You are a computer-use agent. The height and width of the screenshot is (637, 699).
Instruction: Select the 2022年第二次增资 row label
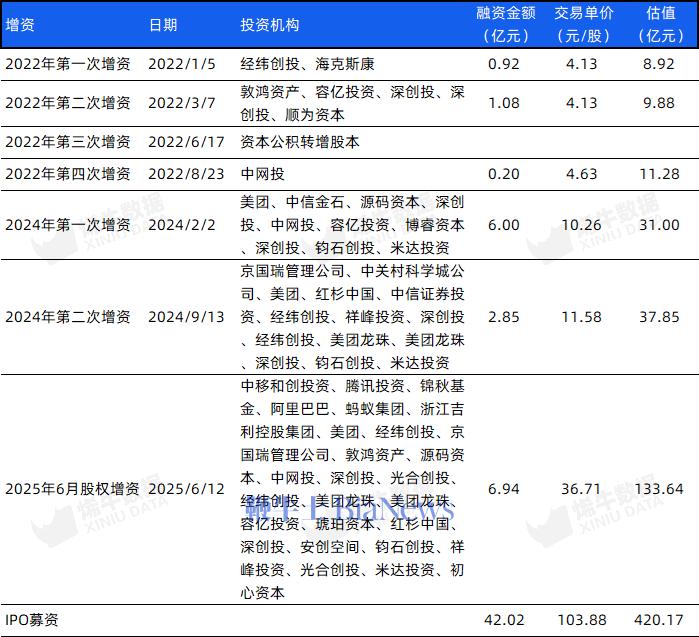(68, 103)
